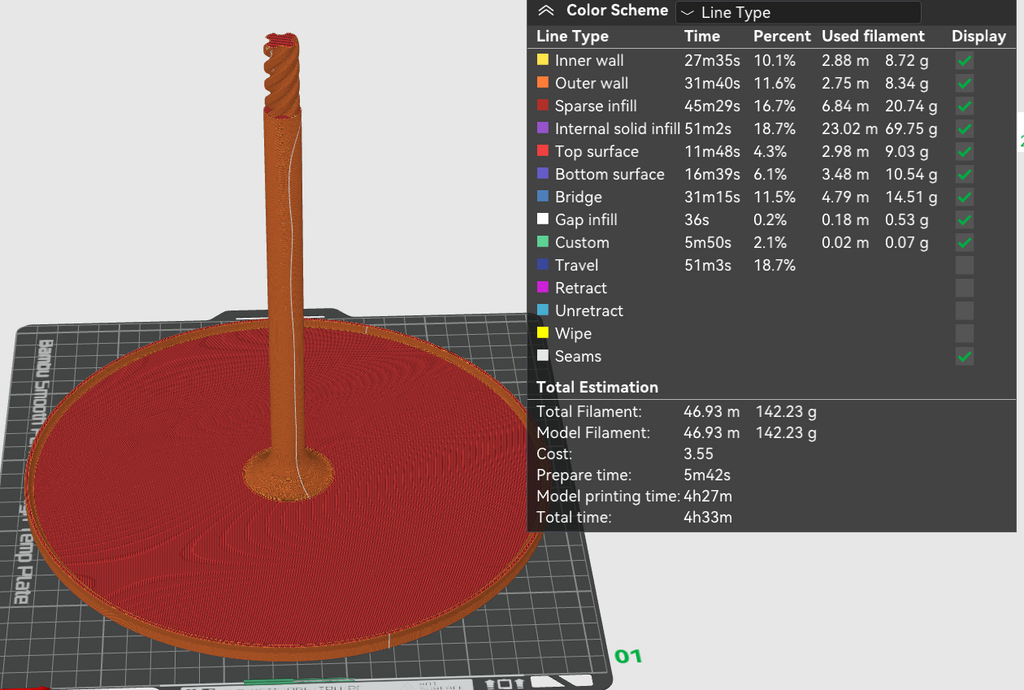Click the magenta Retract swatch icon
Screen dimensions: 1024x690
[x=543, y=287]
